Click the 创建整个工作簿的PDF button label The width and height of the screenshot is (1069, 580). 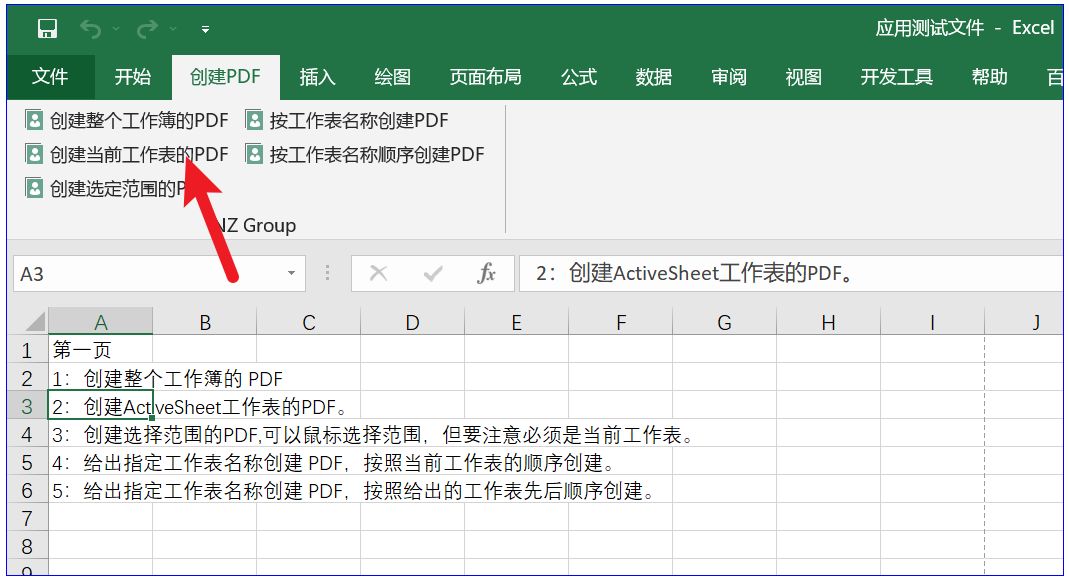139,121
